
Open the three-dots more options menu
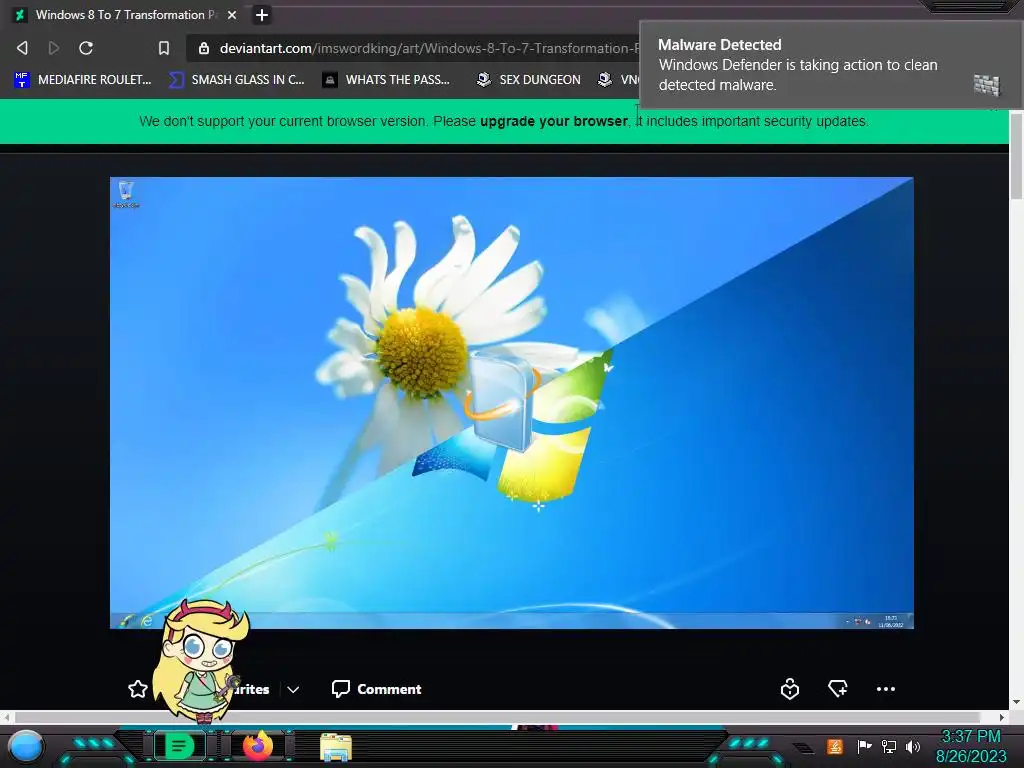pyautogui.click(x=886, y=689)
